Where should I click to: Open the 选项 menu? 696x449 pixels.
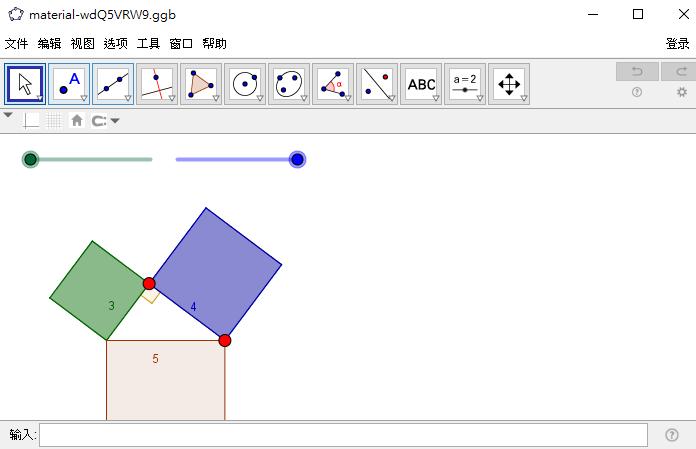click(x=115, y=43)
